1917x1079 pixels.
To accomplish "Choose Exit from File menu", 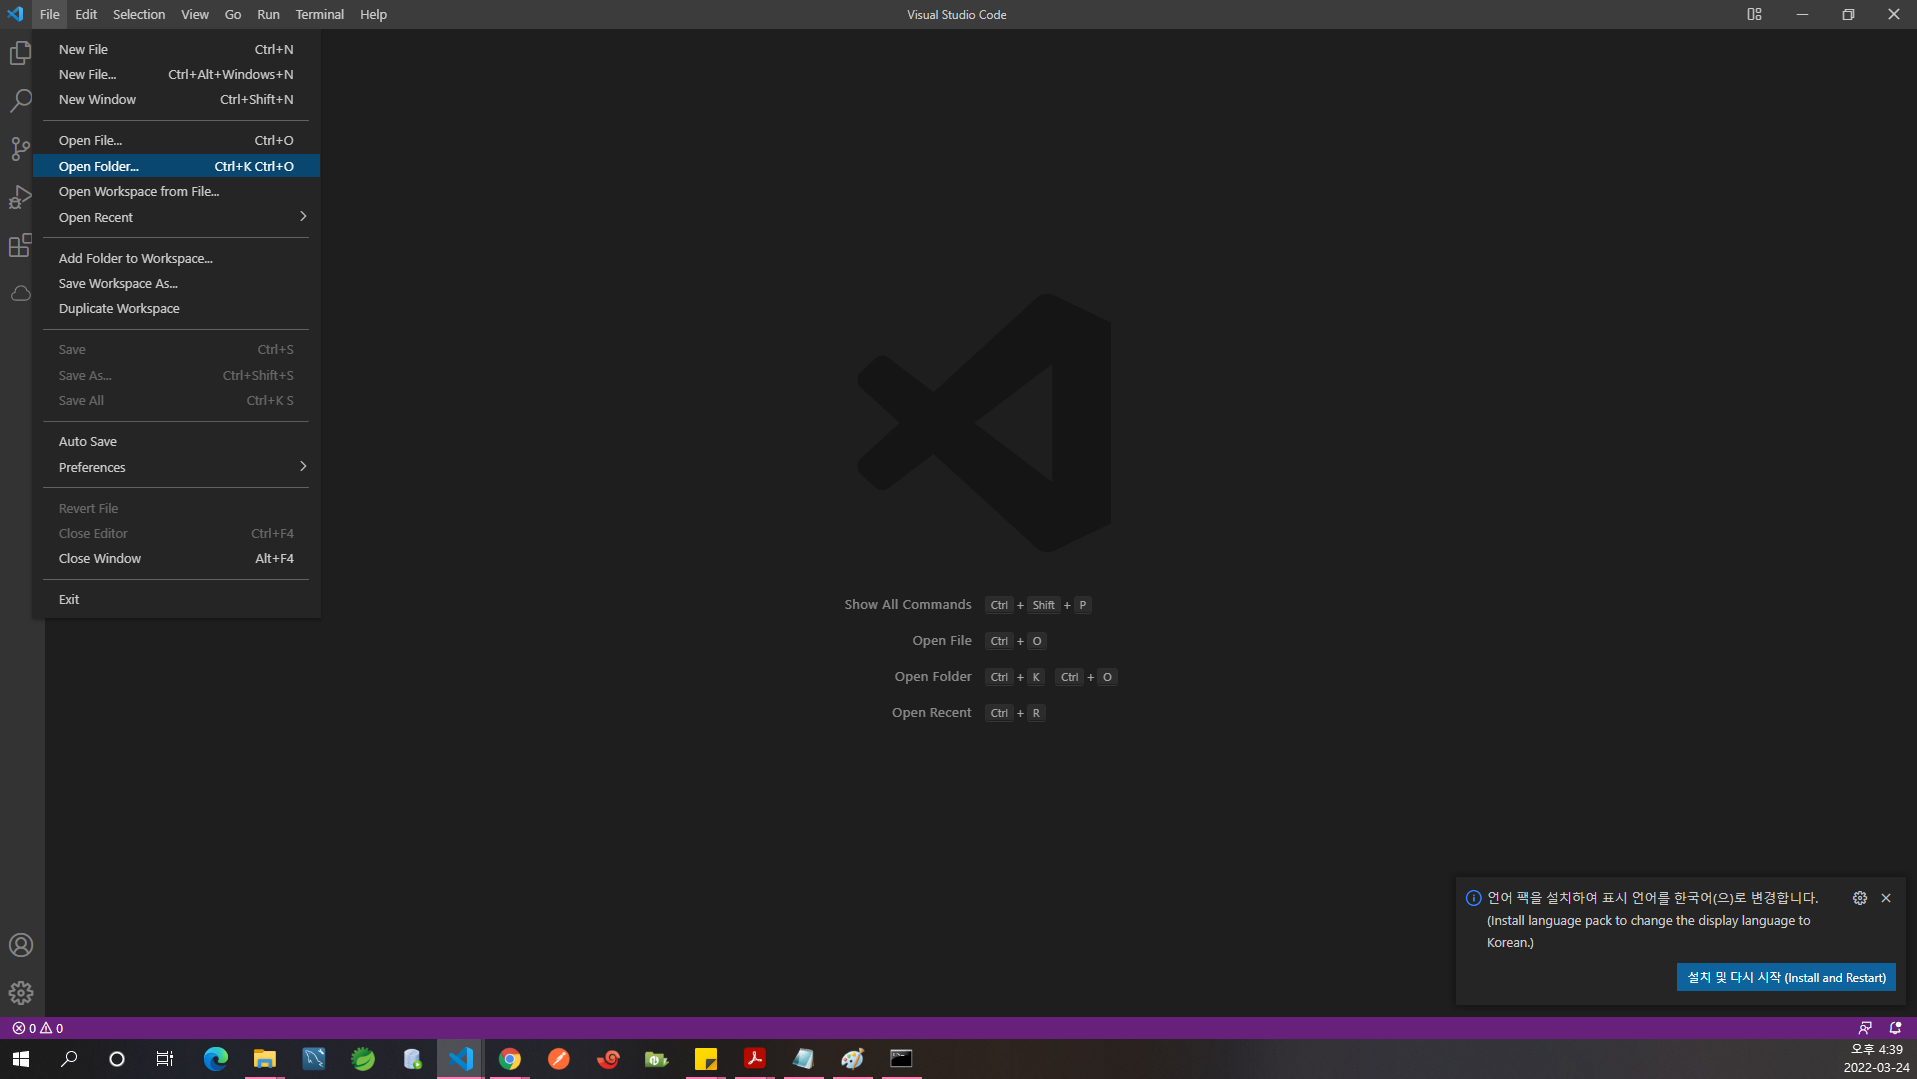I will click(x=177, y=599).
